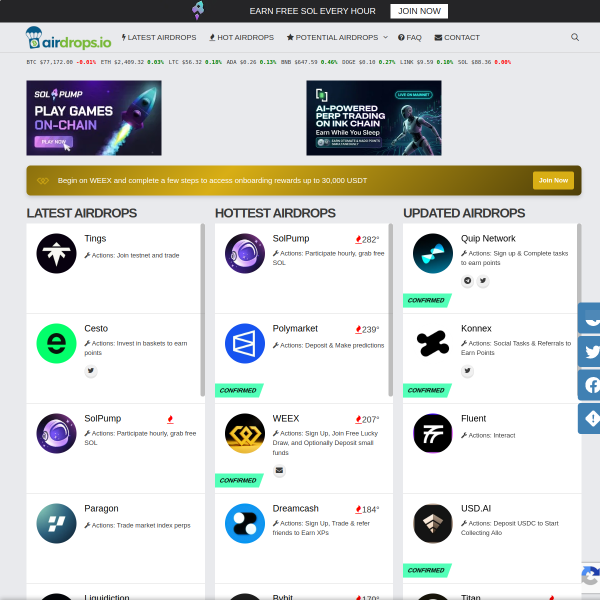The height and width of the screenshot is (600, 600).
Task: Click the Paragon project logo
Action: click(x=56, y=523)
